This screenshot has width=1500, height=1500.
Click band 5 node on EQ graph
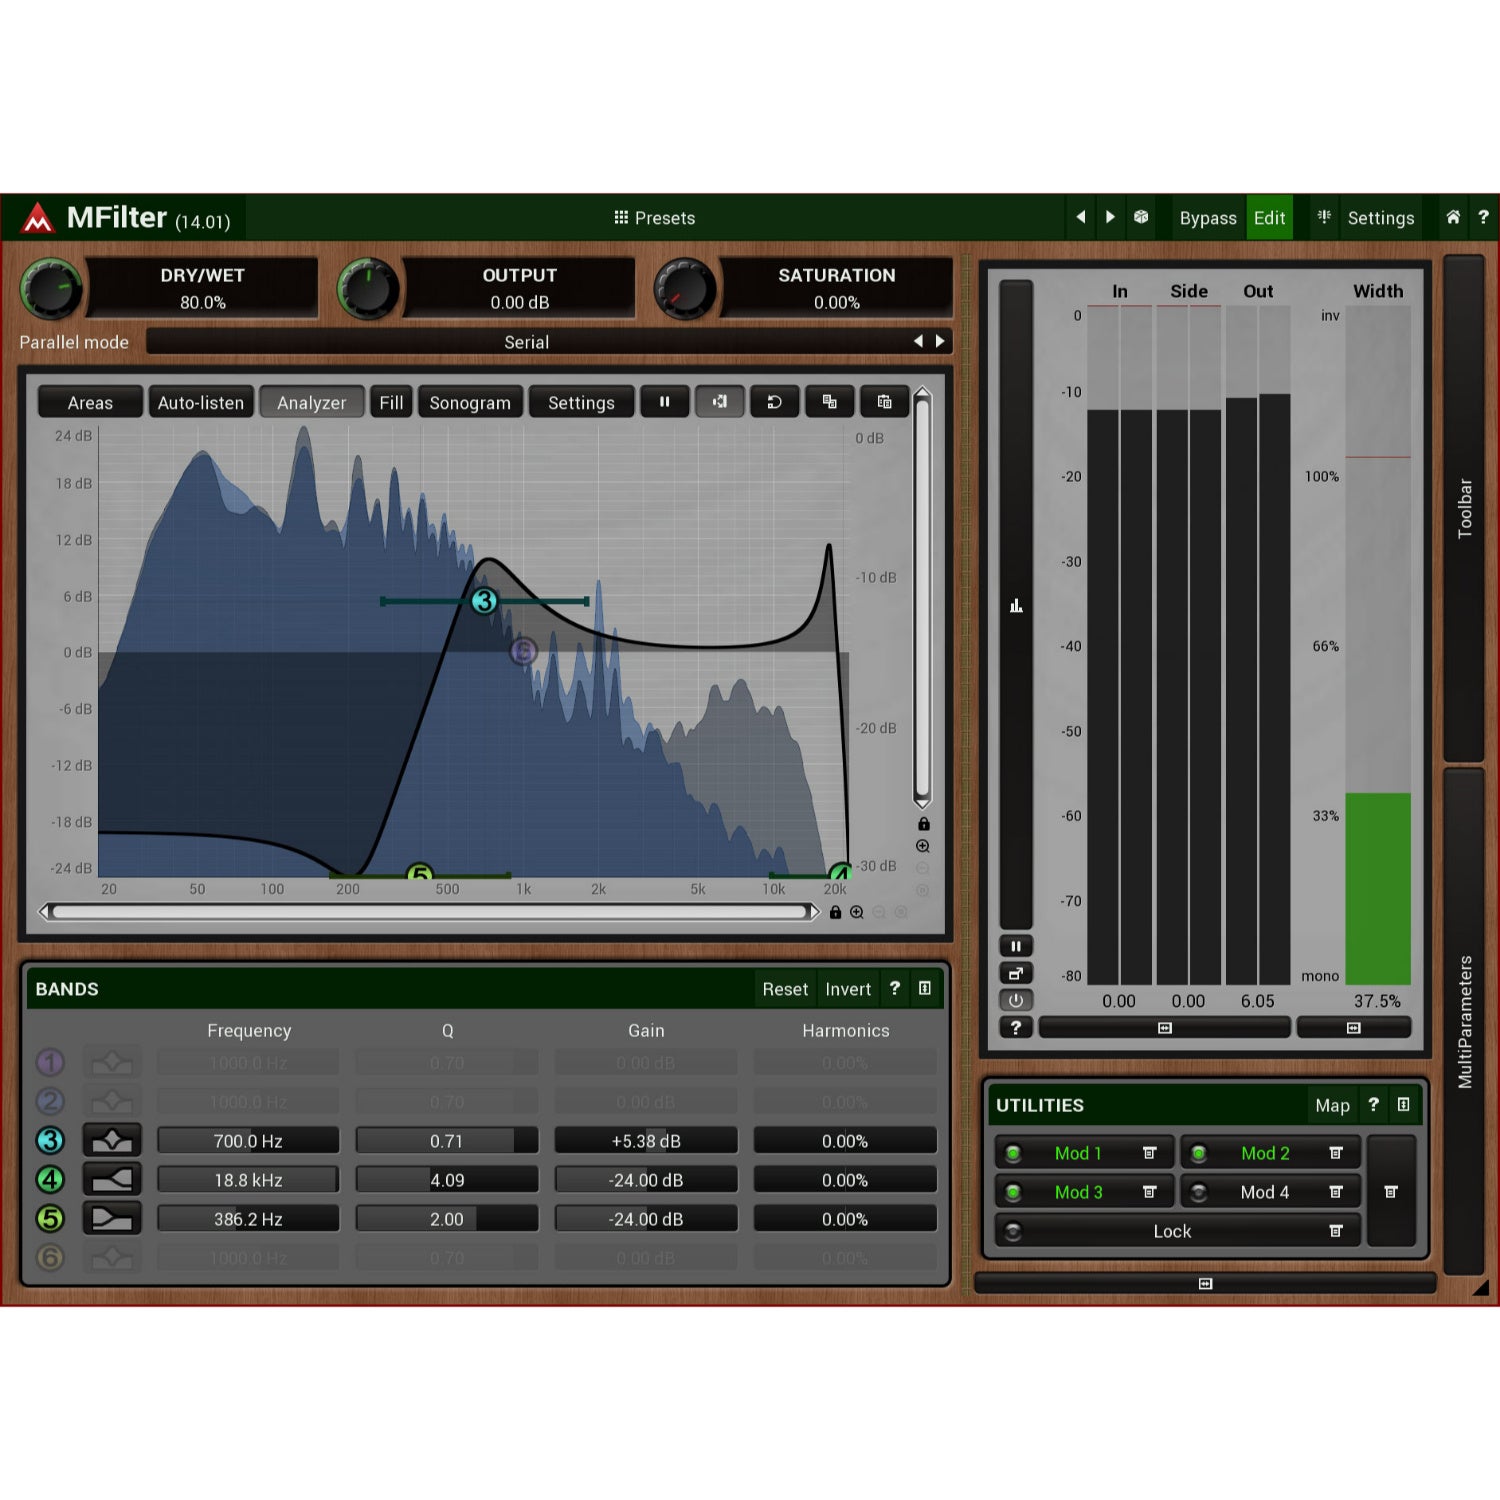pos(420,874)
